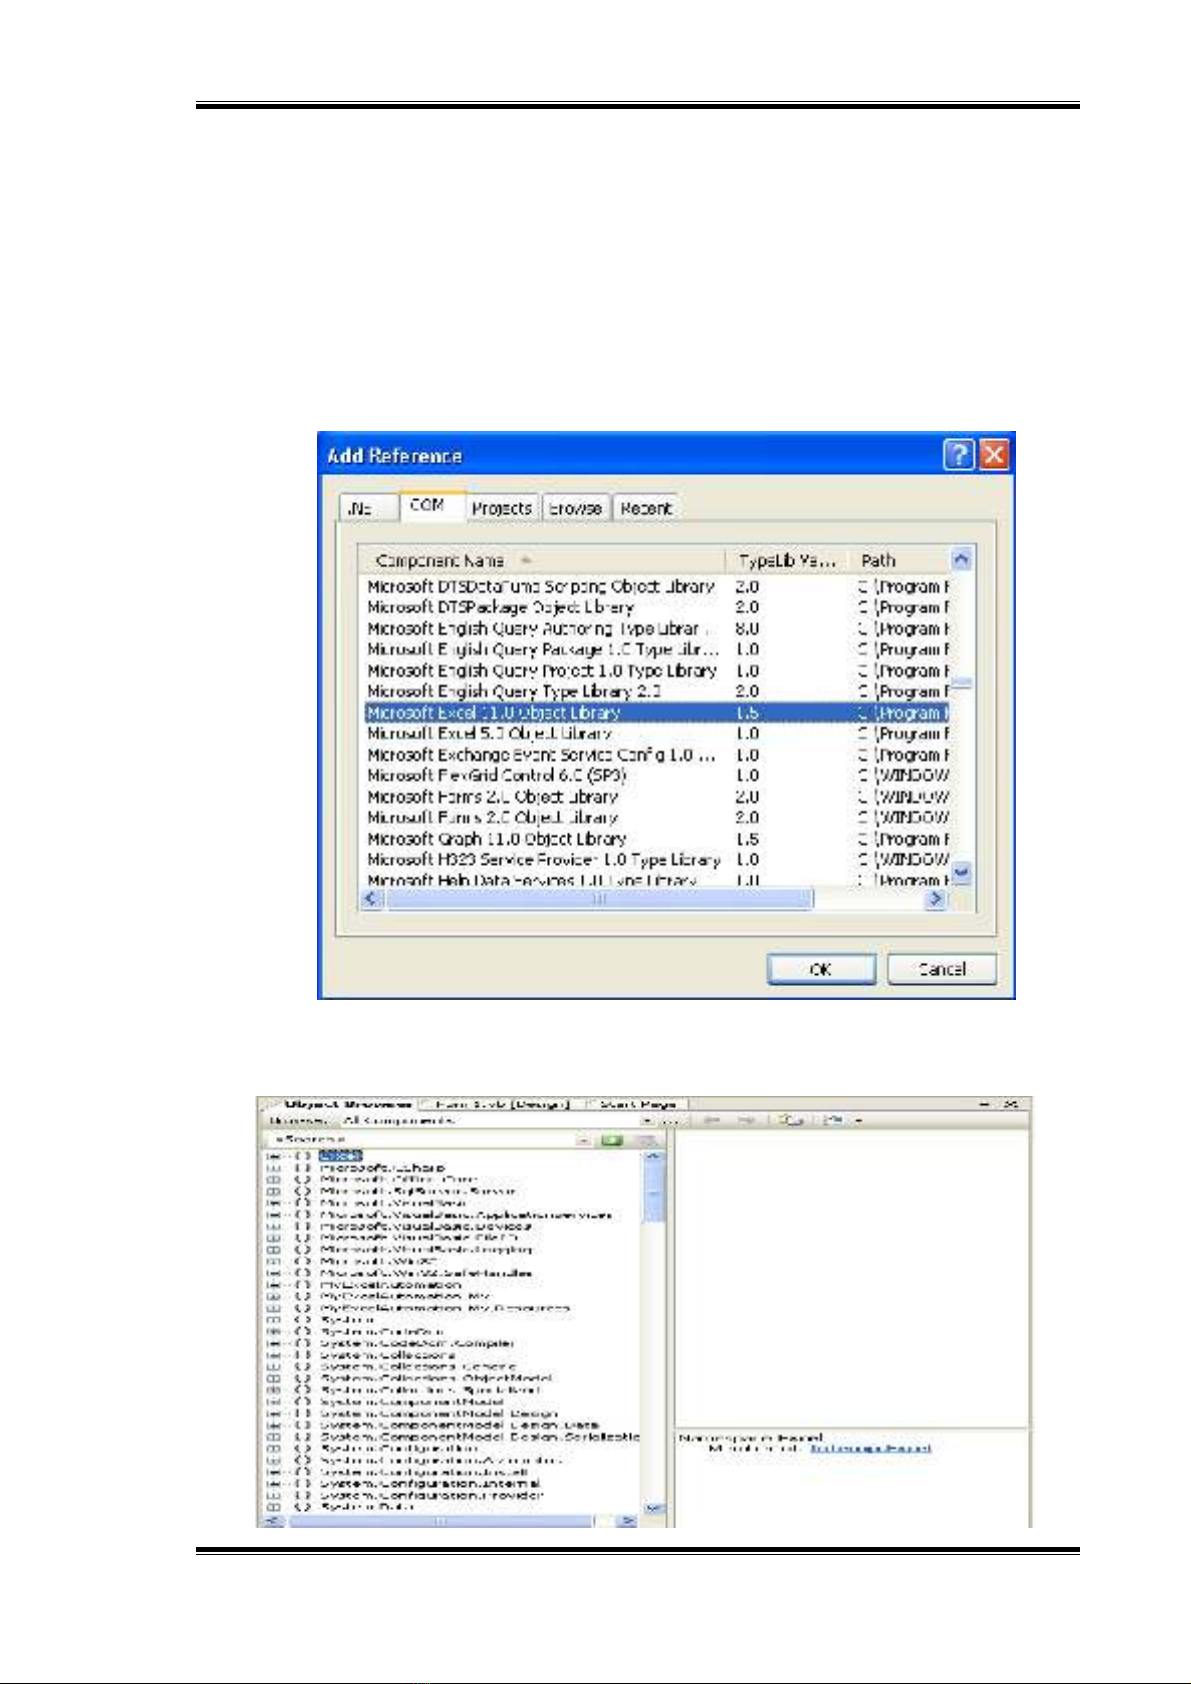This screenshot has width=1191, height=1684.
Task: Click the Object Browser back navigation arrow
Action: pyautogui.click(x=712, y=1121)
